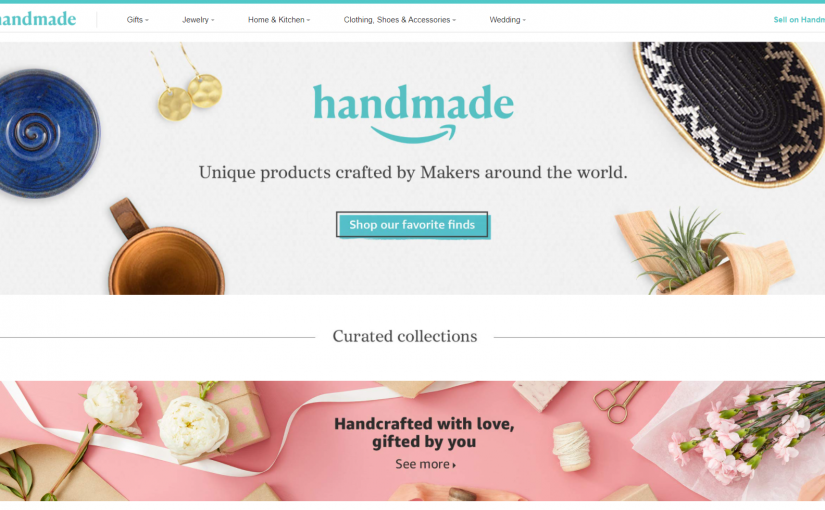The height and width of the screenshot is (510, 825).
Task: Expand the Jewelry category menu
Action: [x=198, y=20]
